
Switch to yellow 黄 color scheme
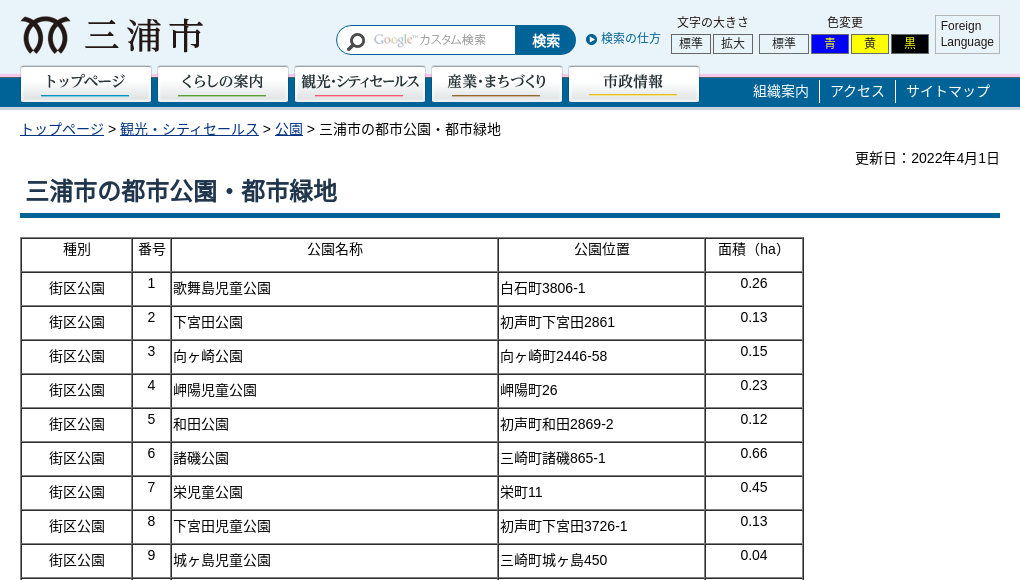(x=870, y=44)
